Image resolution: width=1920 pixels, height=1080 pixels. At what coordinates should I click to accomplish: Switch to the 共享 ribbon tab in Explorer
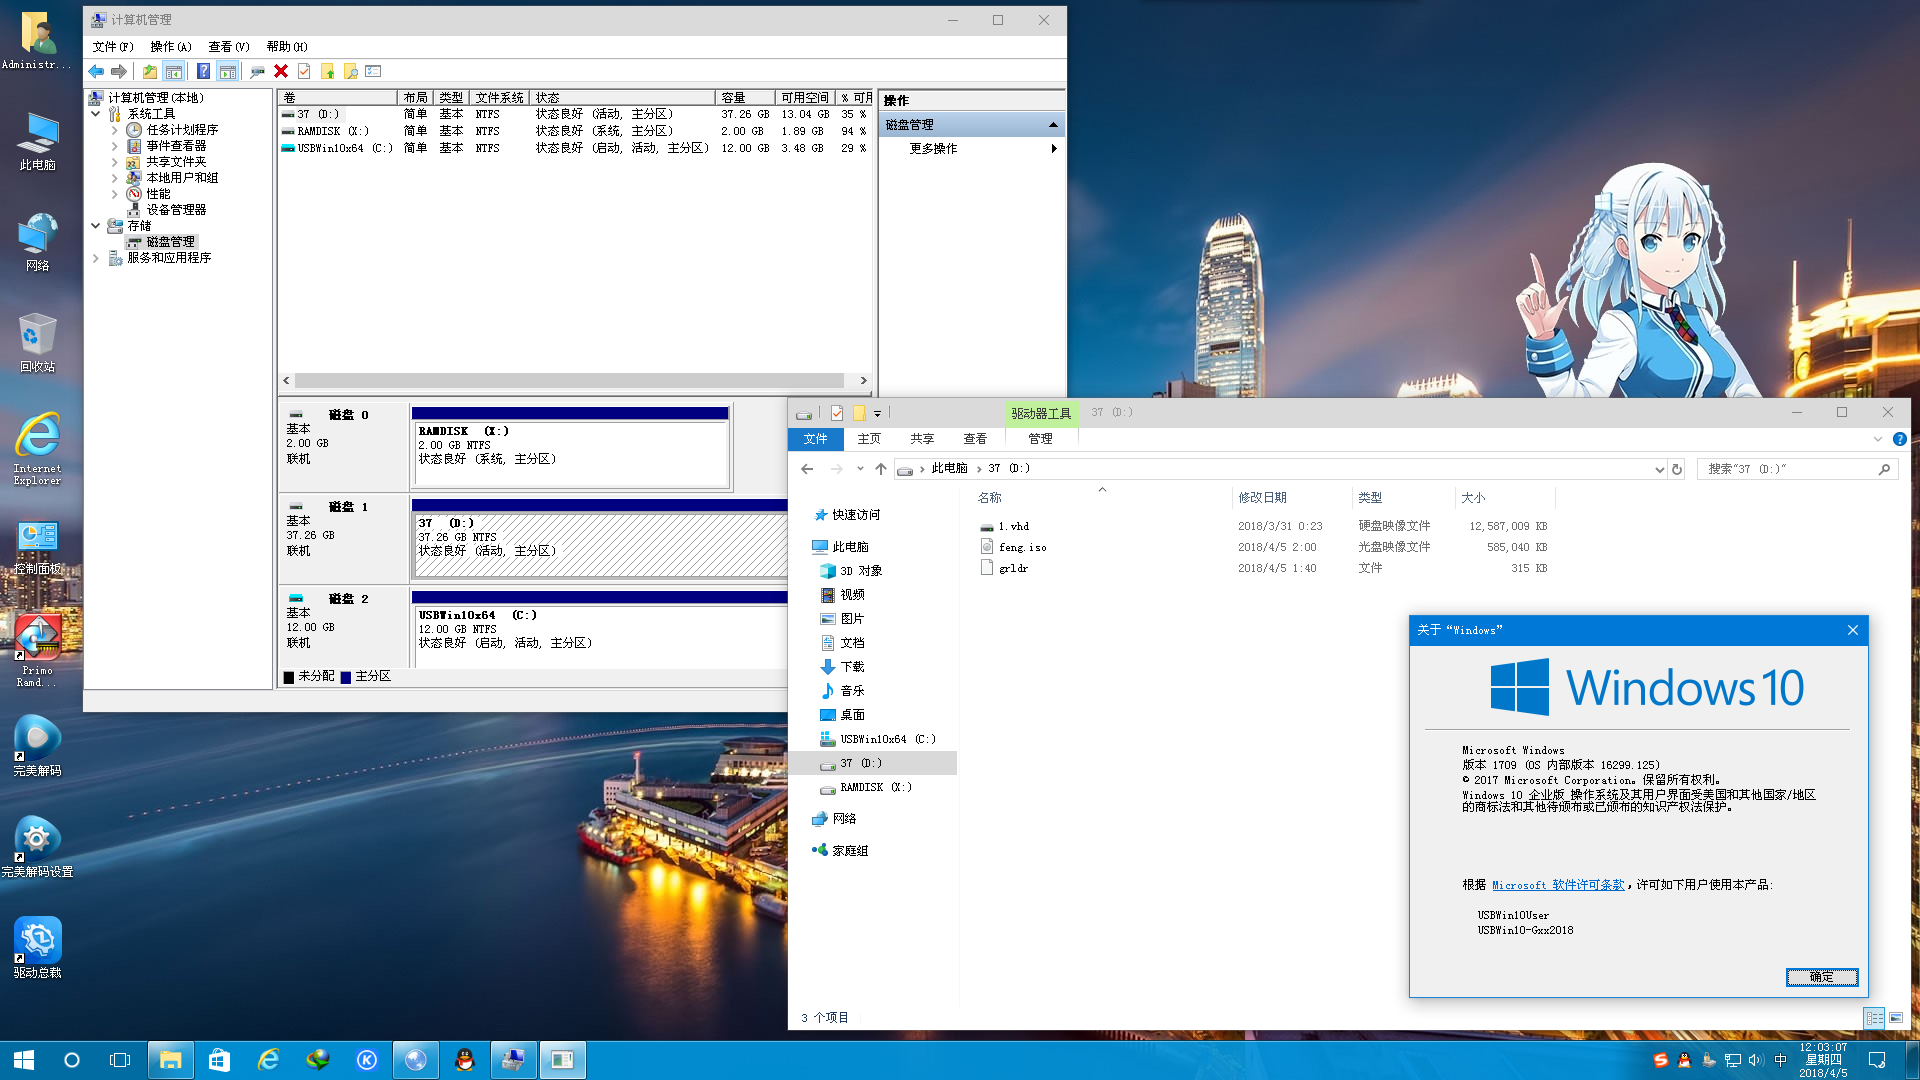pos(922,439)
